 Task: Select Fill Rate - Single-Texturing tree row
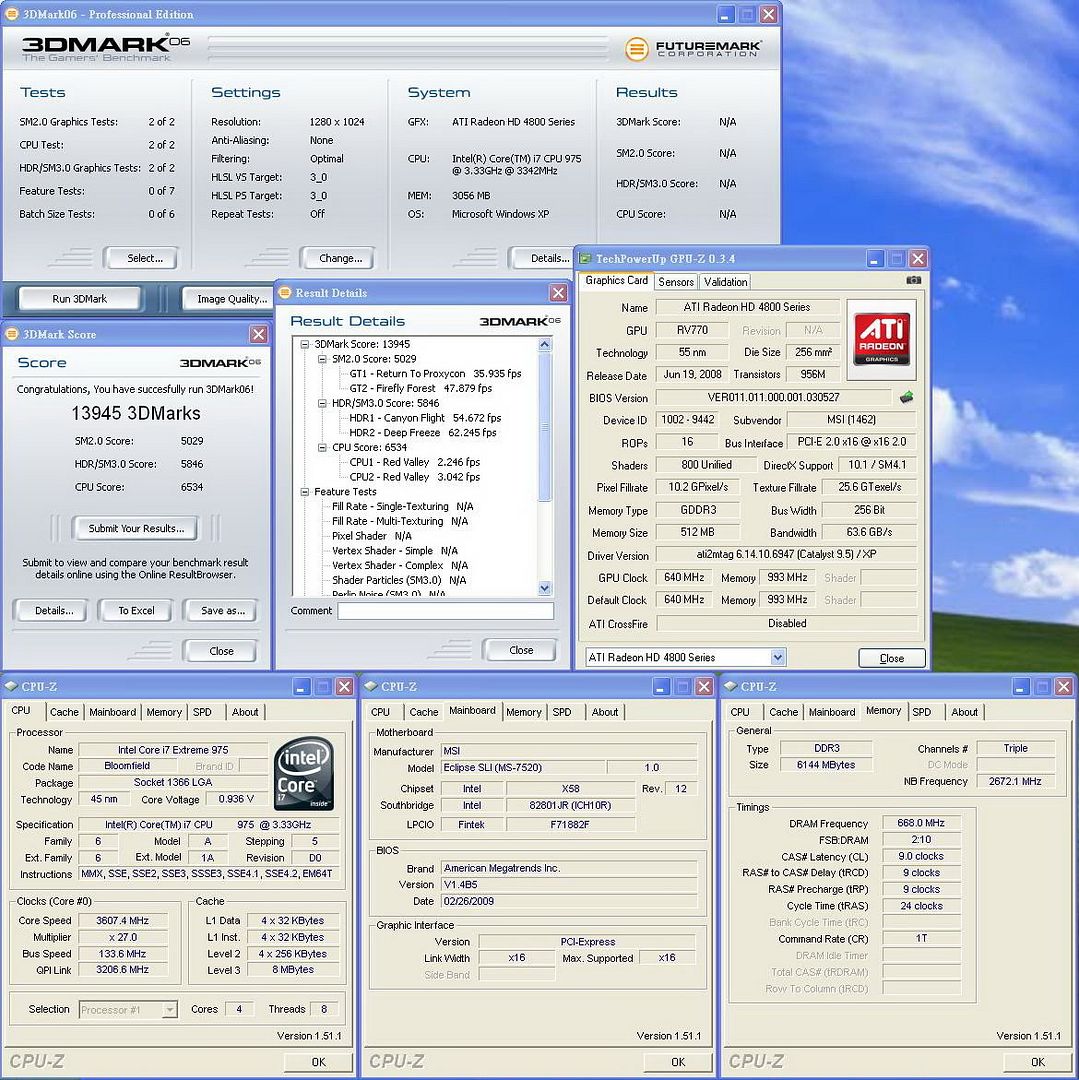[402, 507]
